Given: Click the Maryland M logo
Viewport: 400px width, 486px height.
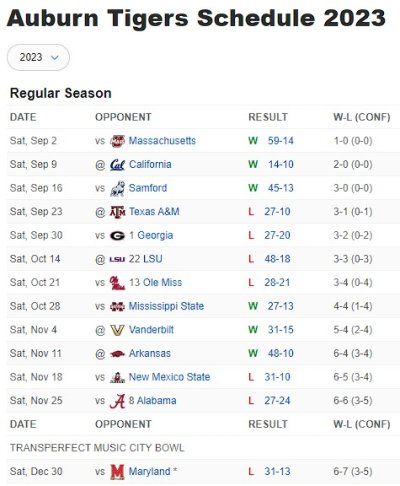Looking at the screenshot, I should point(117,472).
